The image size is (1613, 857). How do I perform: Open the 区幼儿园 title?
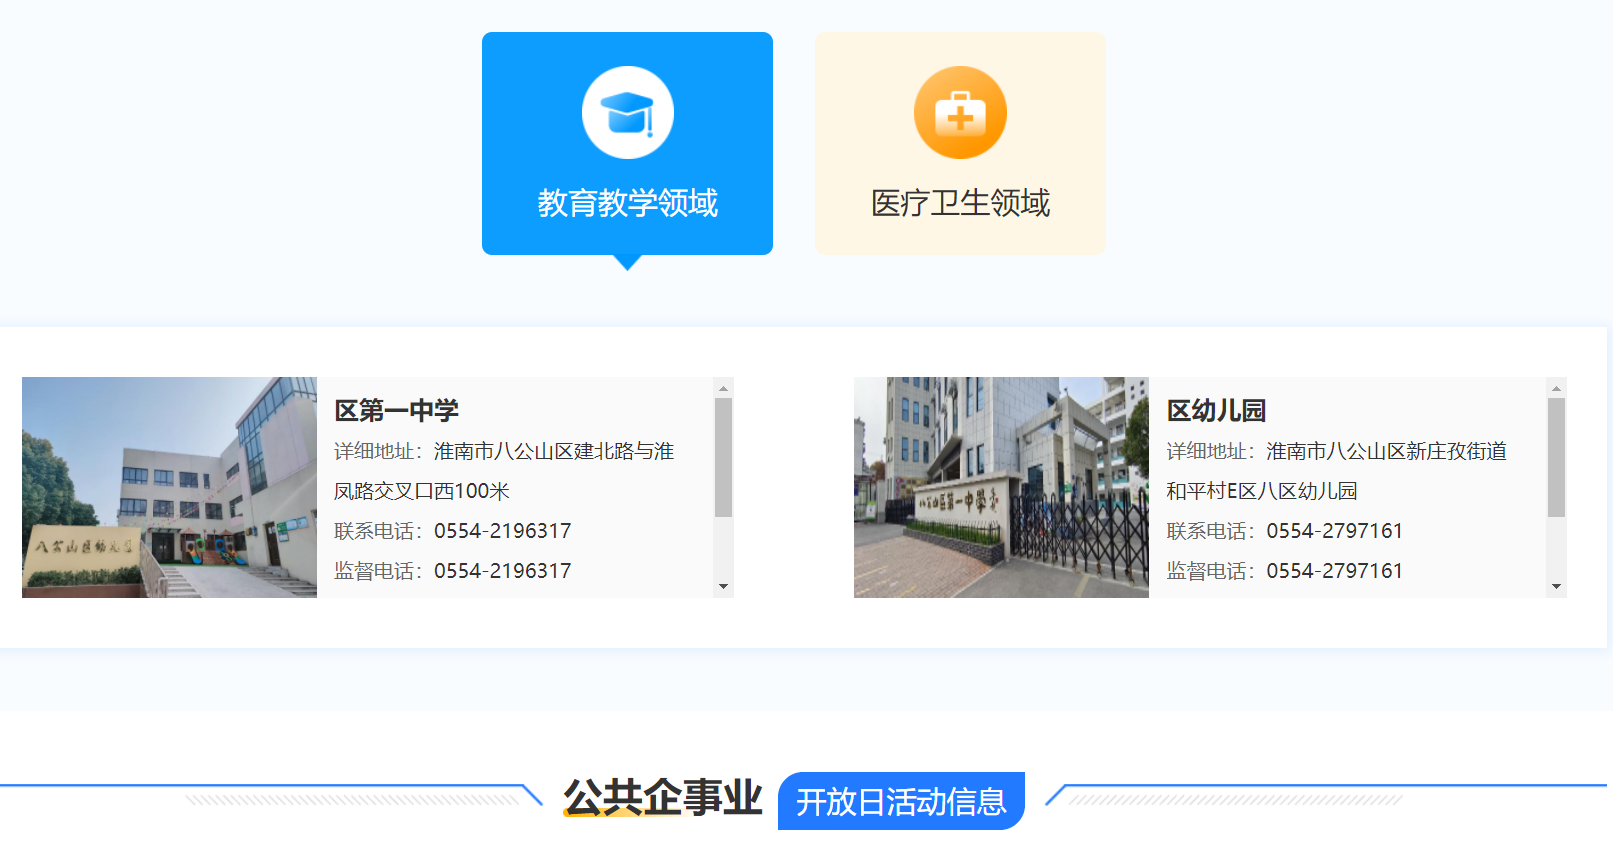[1216, 410]
